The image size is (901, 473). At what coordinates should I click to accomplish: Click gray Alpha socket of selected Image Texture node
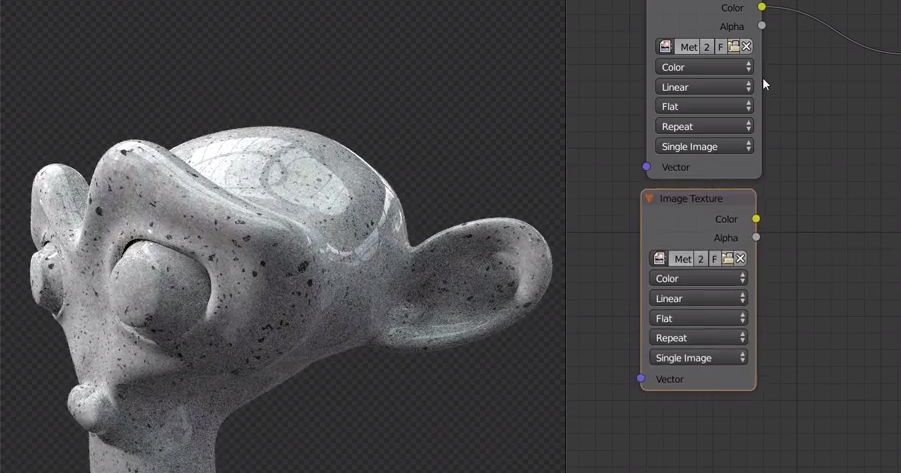[x=756, y=237]
